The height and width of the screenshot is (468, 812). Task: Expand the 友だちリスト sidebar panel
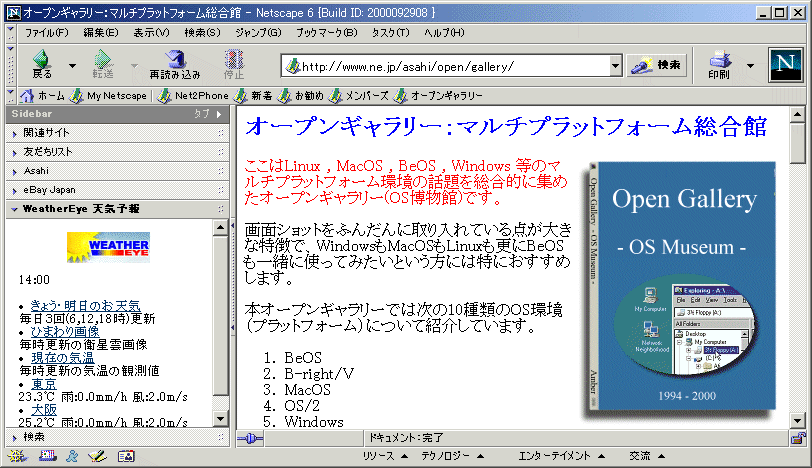click(x=118, y=152)
